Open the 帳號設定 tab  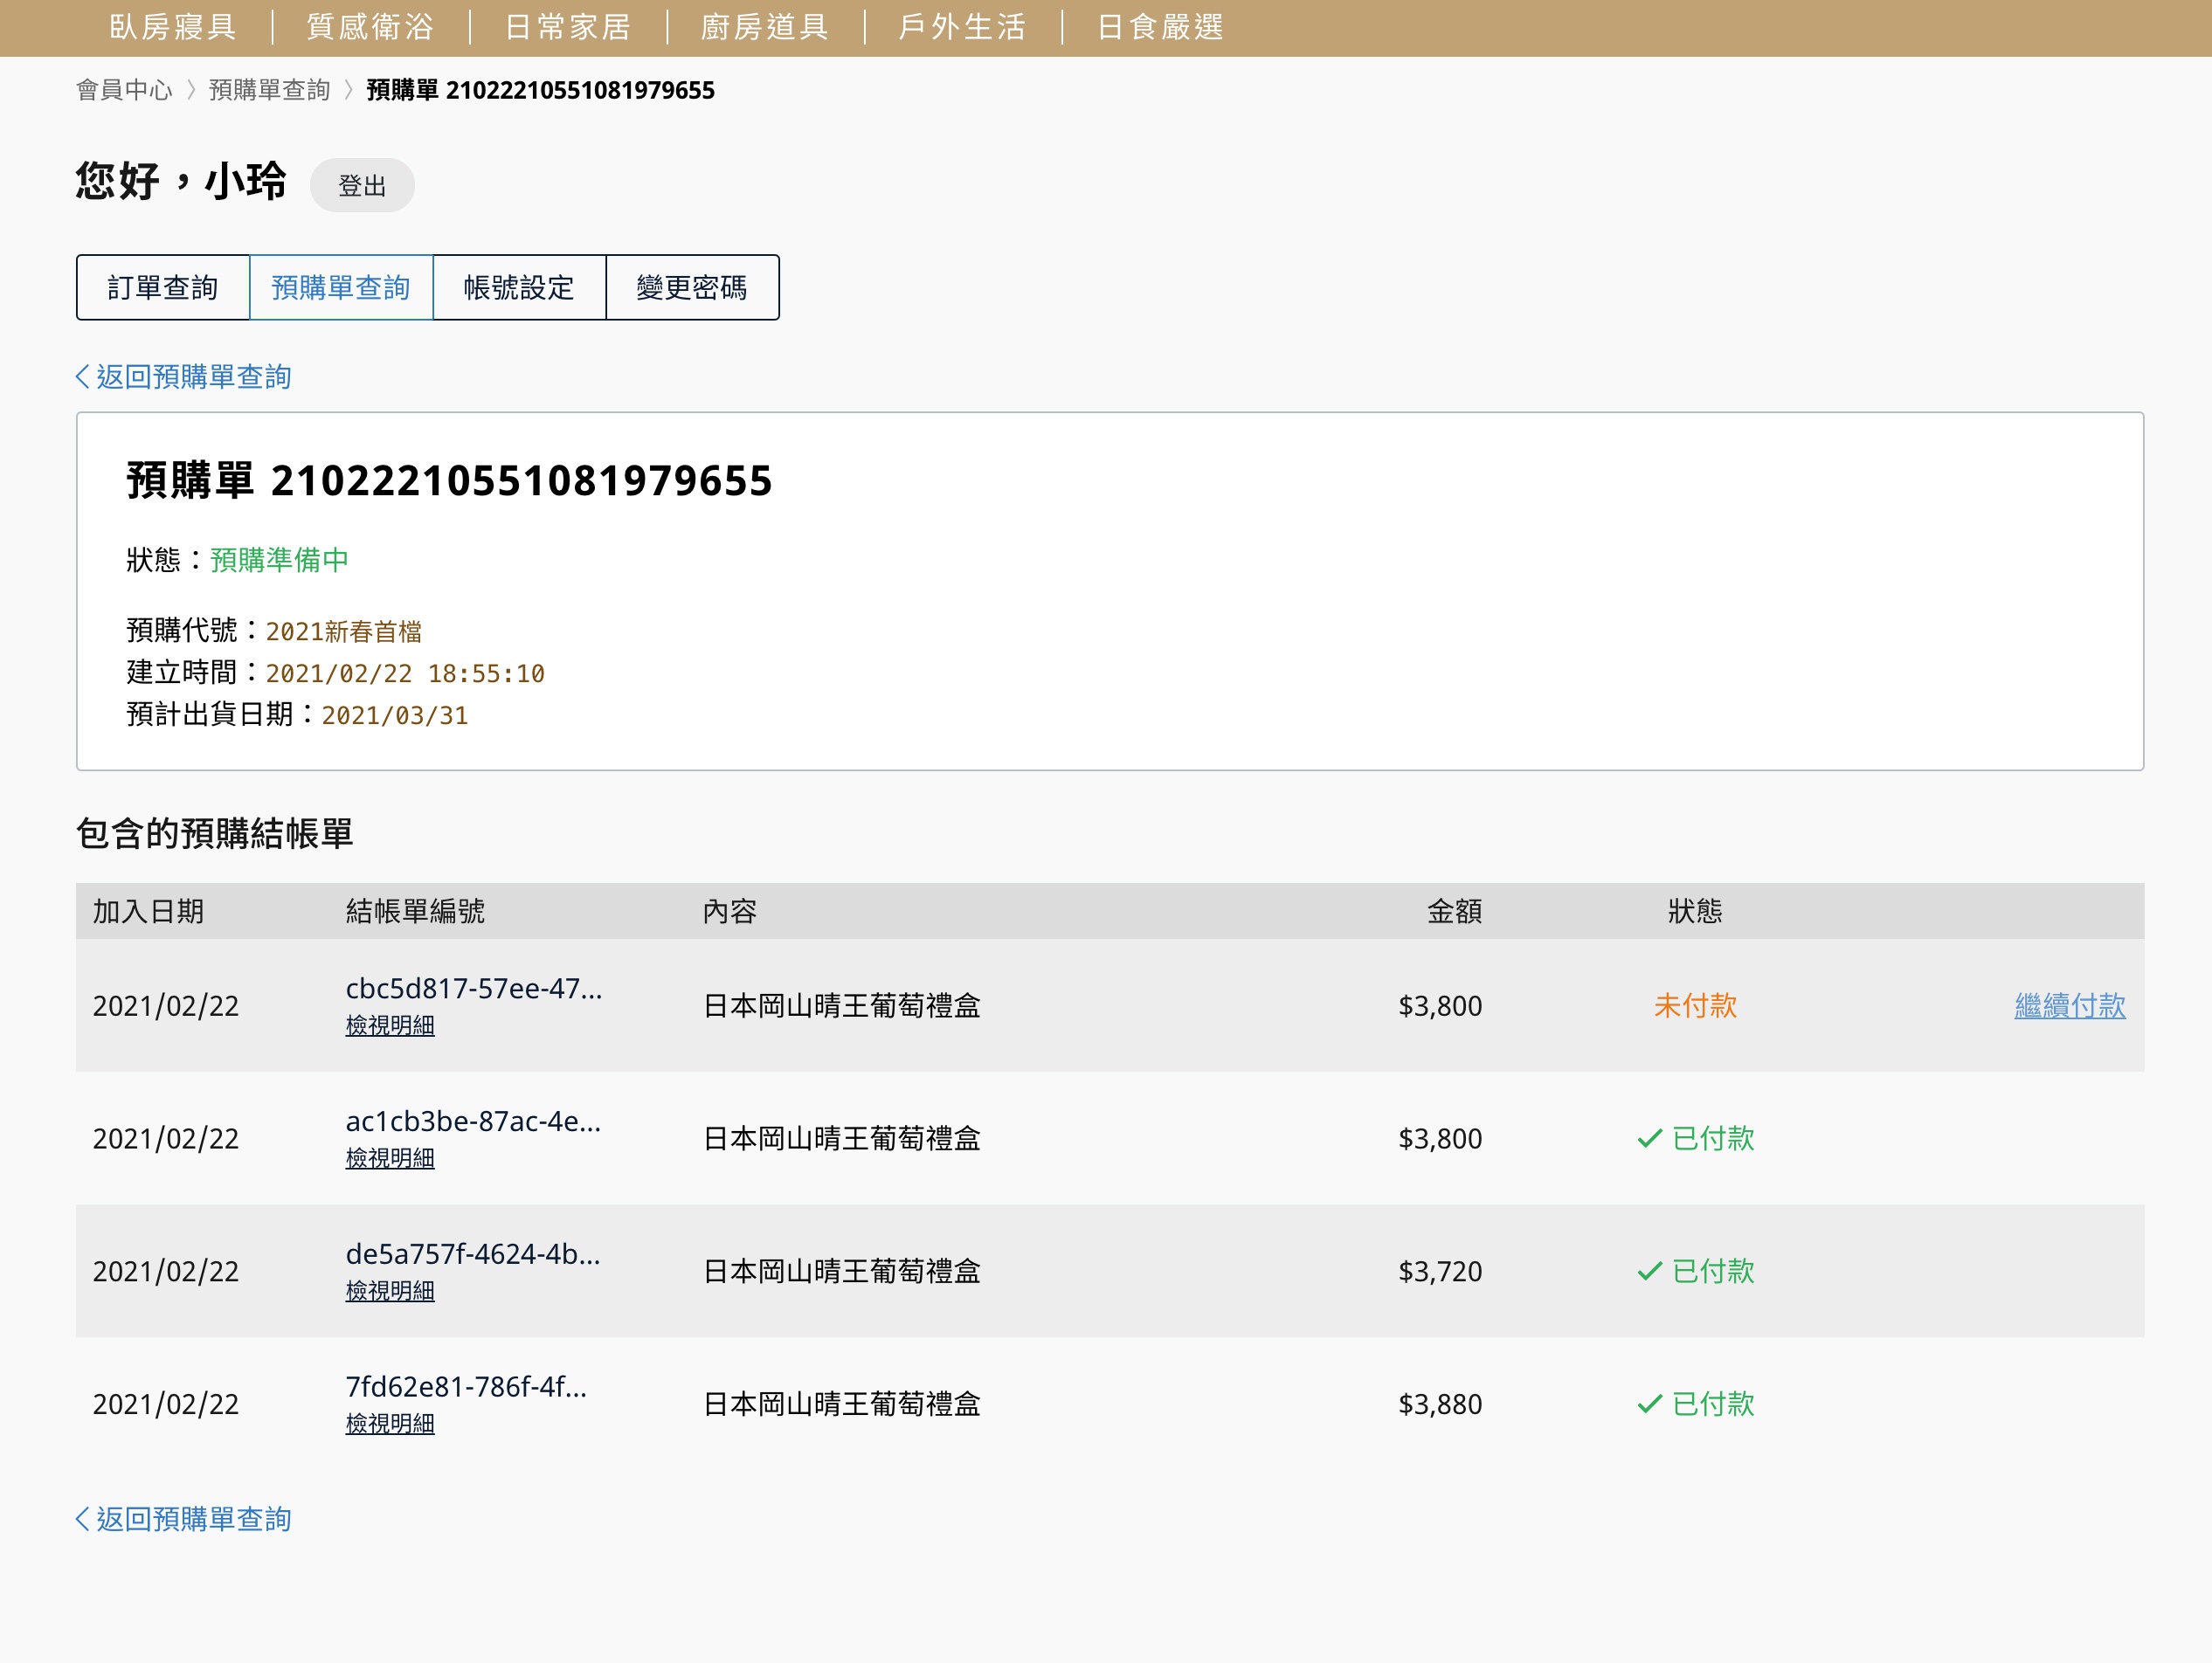pos(518,288)
